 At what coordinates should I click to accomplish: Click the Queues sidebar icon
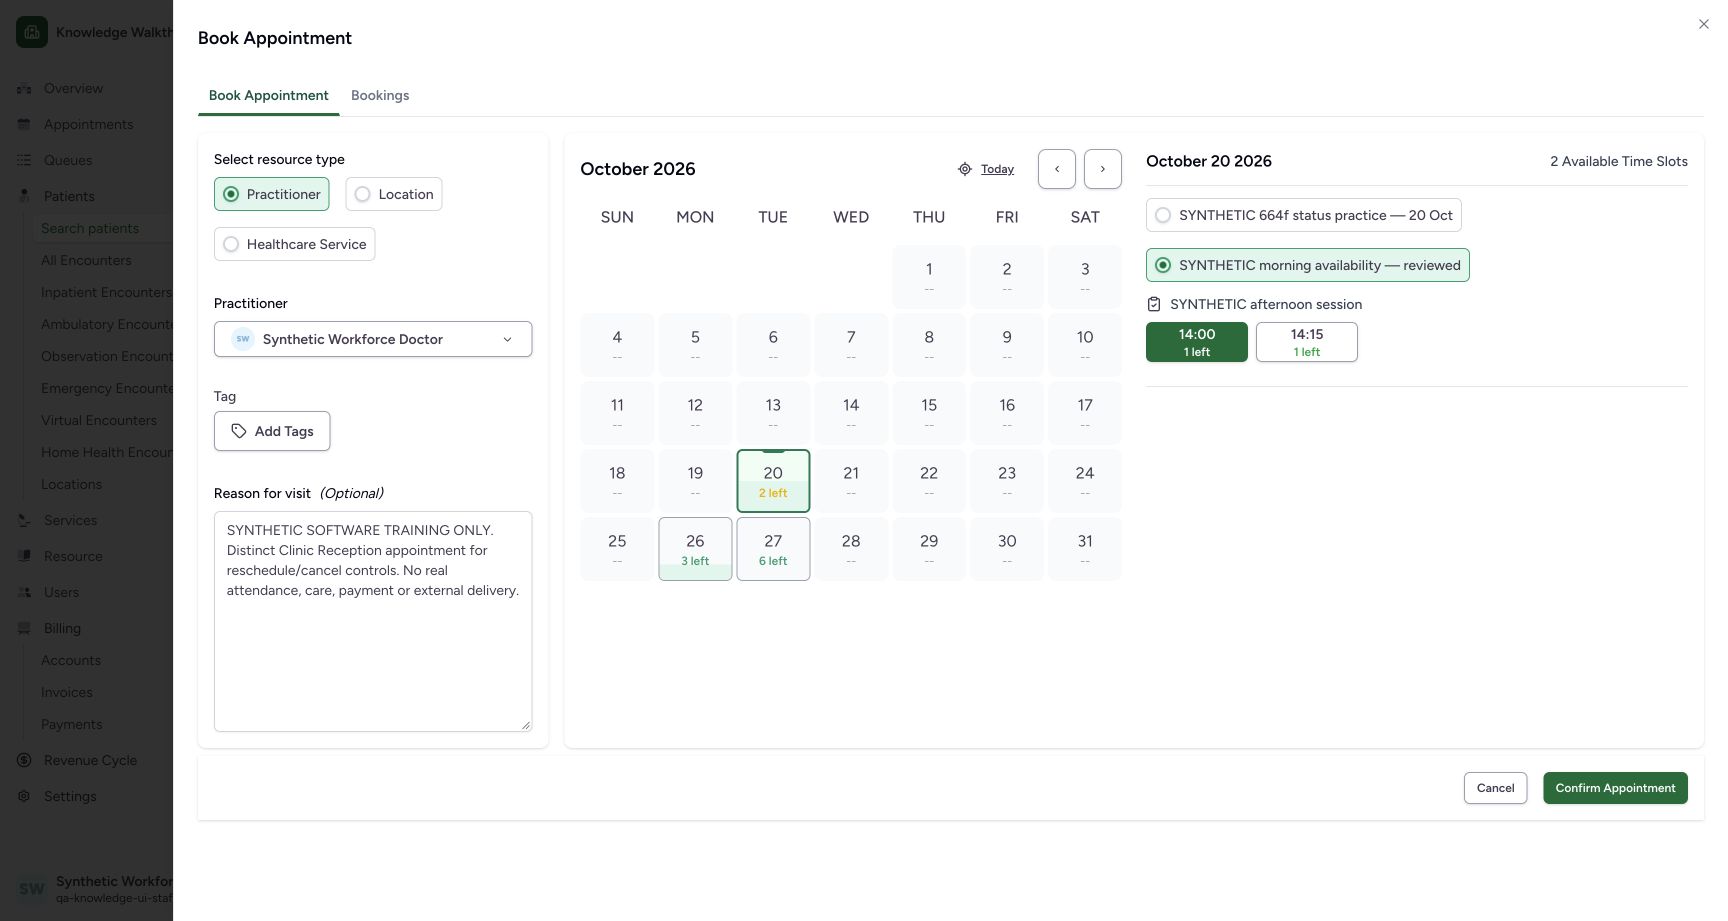pyautogui.click(x=24, y=160)
